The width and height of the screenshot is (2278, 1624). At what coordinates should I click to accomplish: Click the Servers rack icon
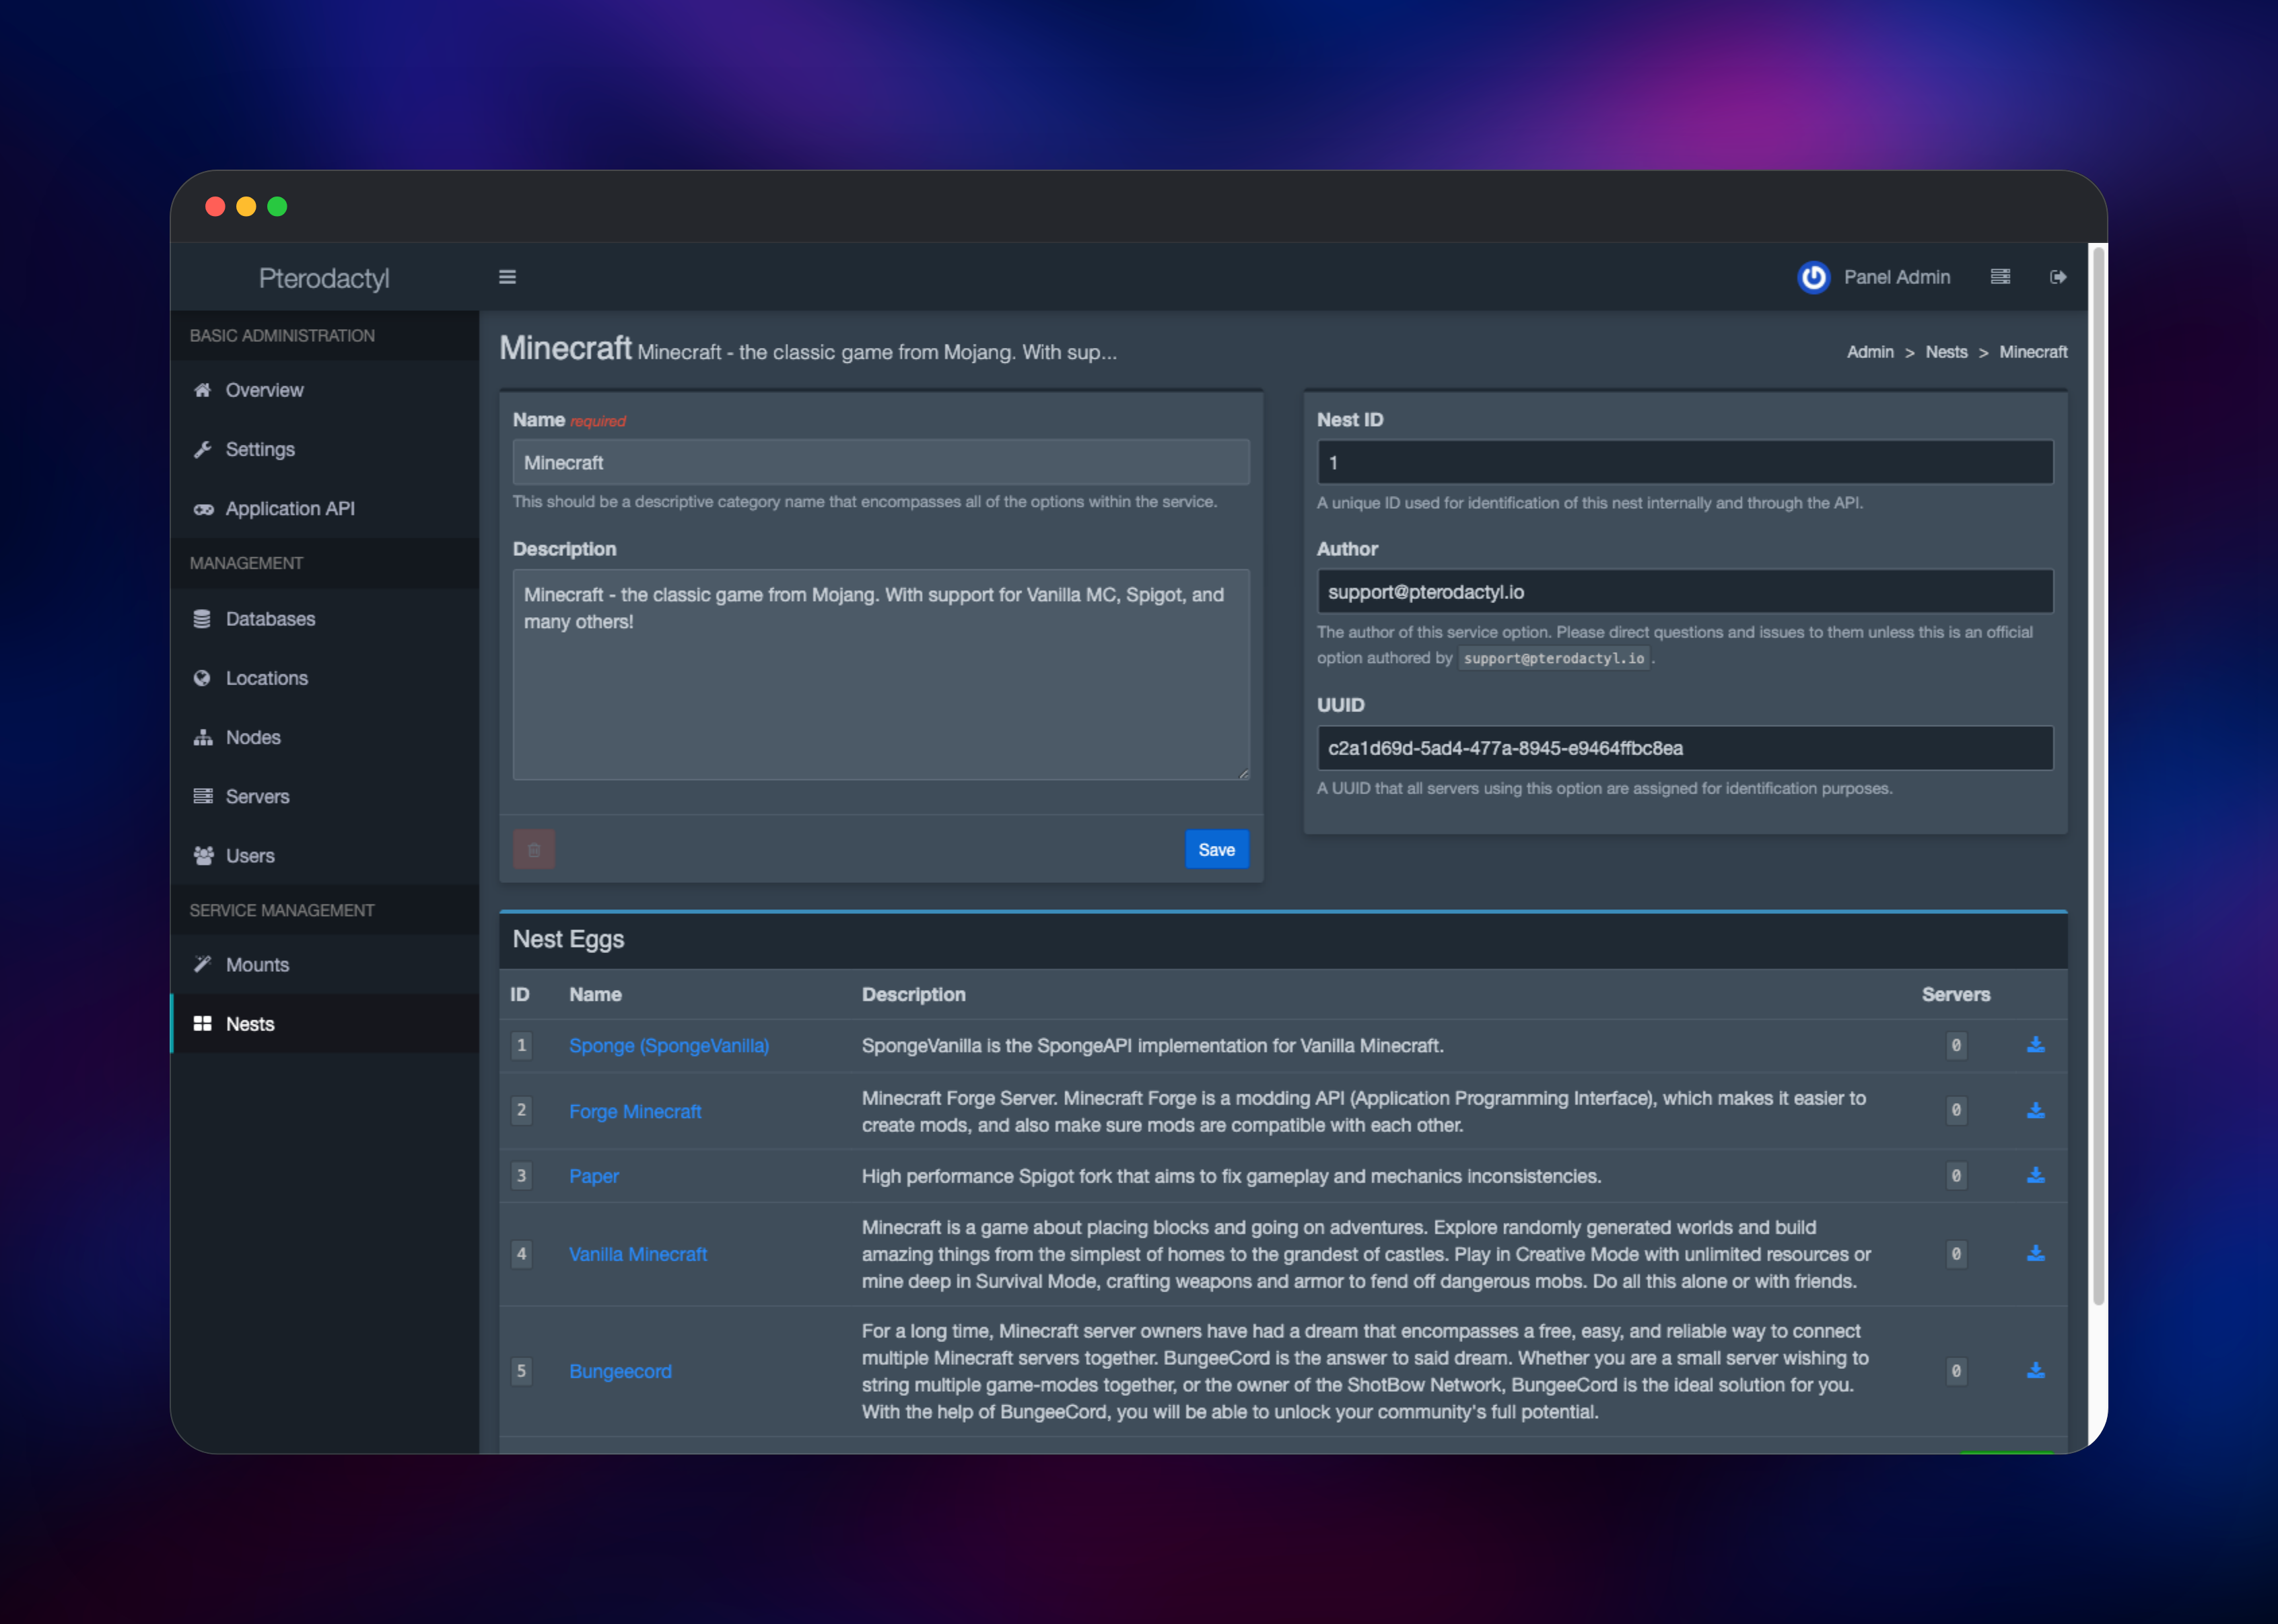(203, 796)
